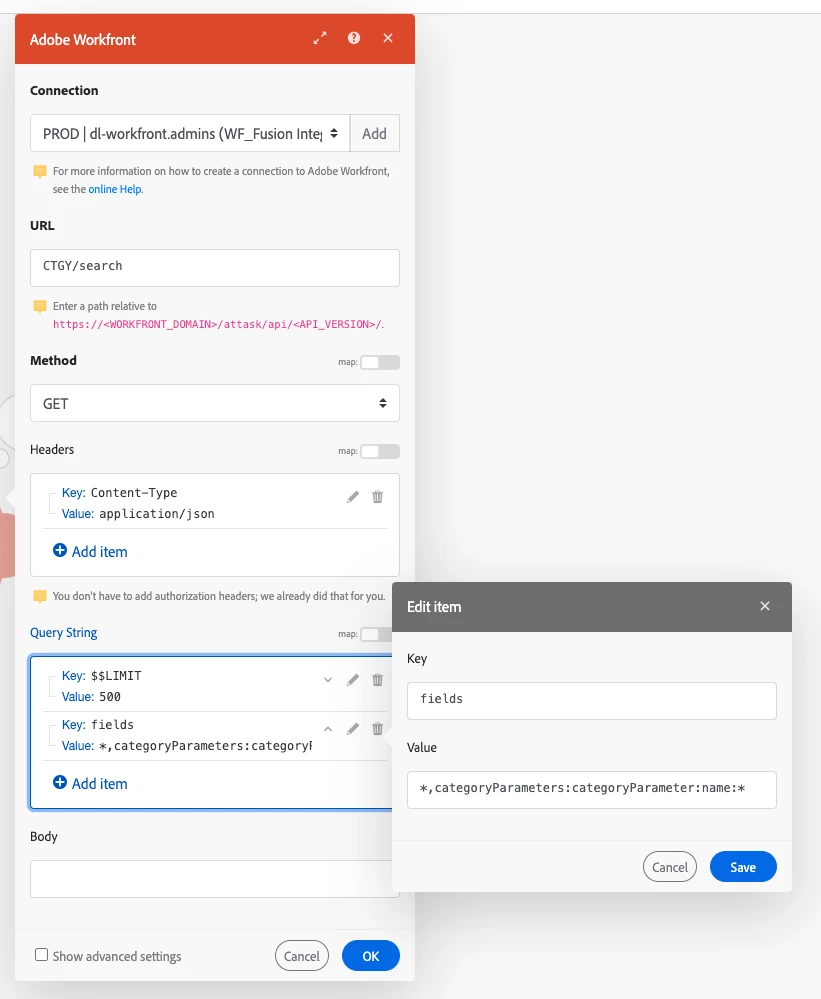Cancel the Adobe Workfront panel
The height and width of the screenshot is (999, 821).
tap(302, 956)
